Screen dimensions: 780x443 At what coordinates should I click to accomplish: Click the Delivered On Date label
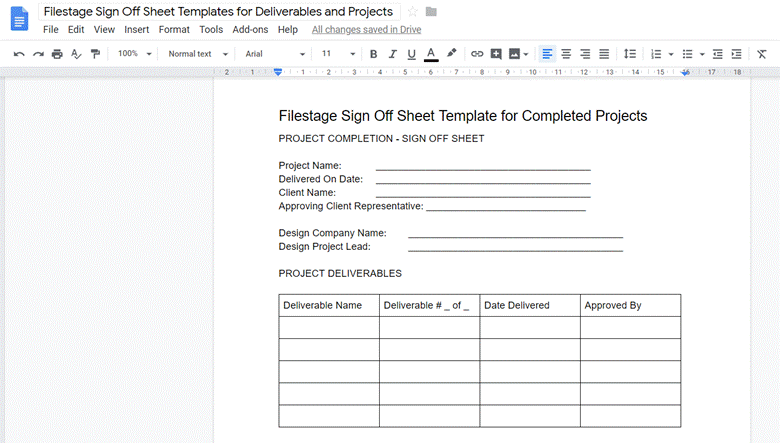[320, 179]
